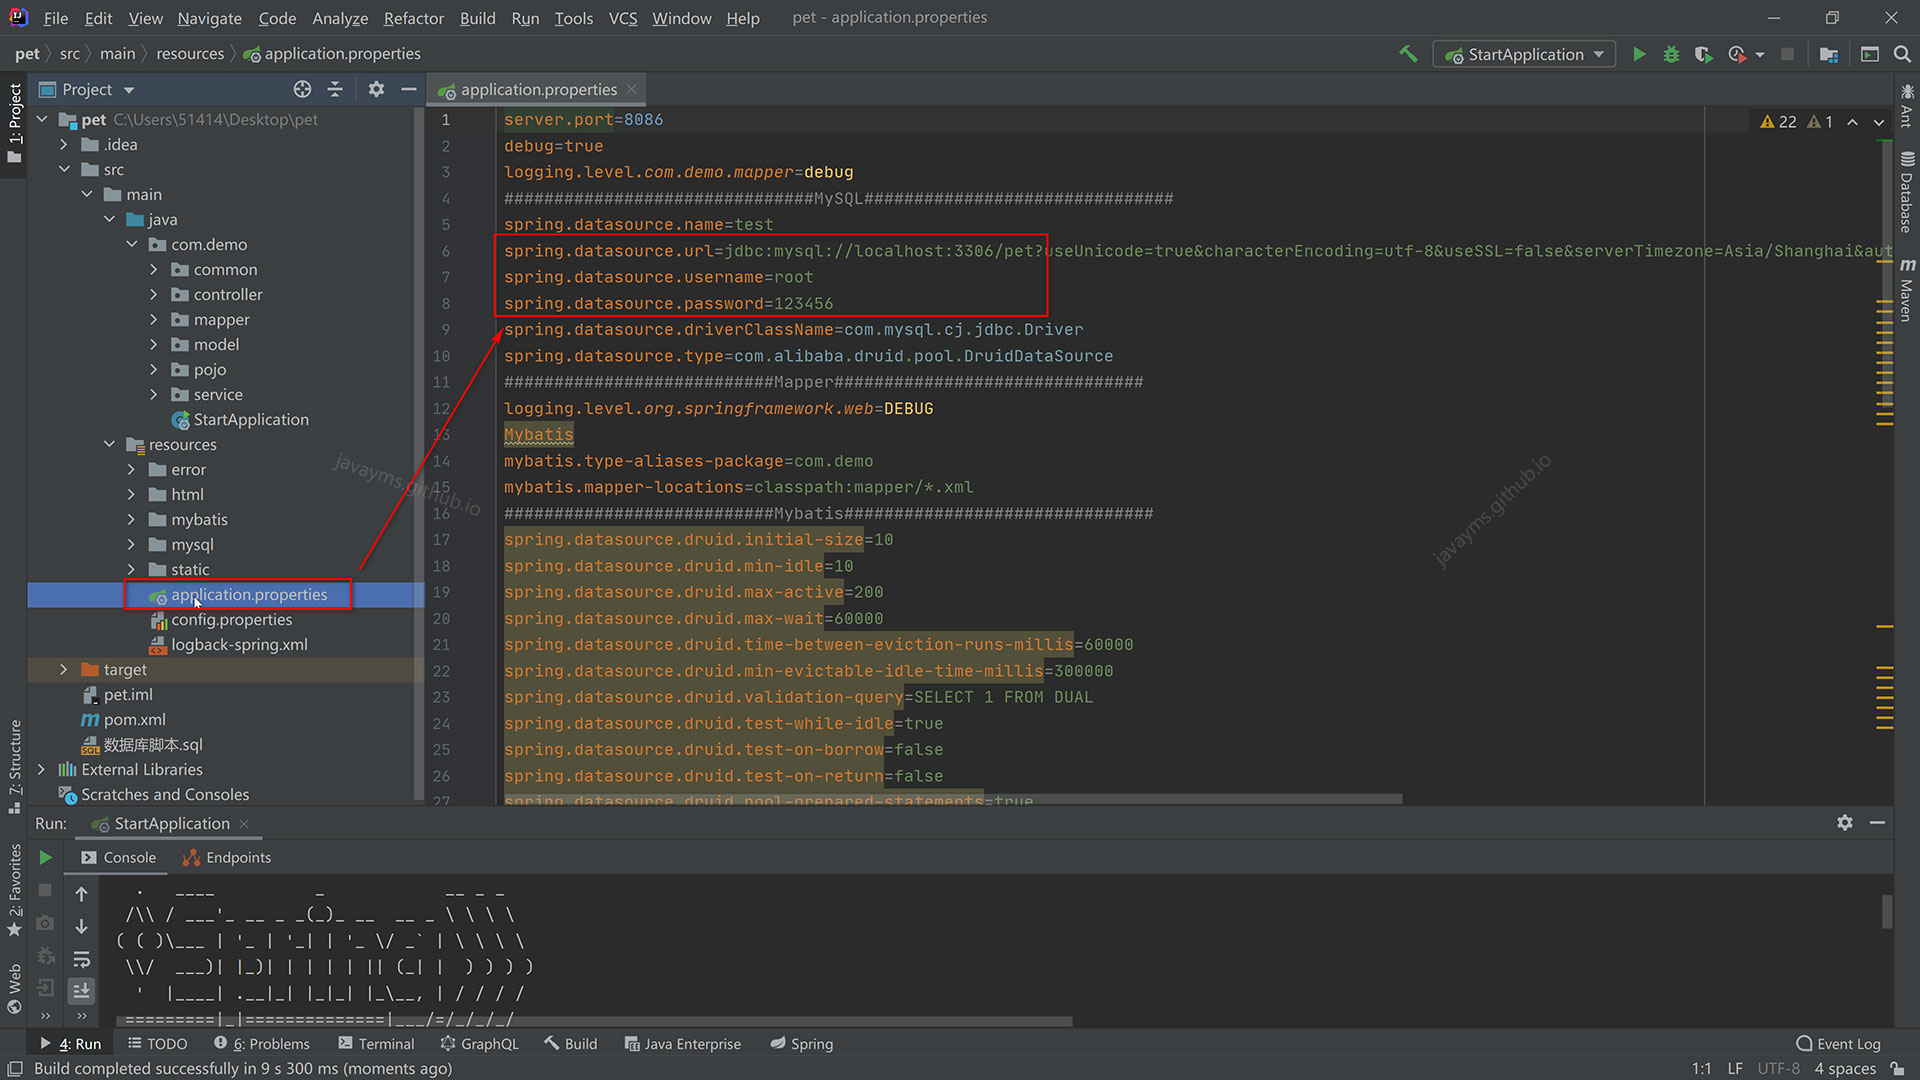Image resolution: width=1920 pixels, height=1080 pixels.
Task: Collapse the src folder
Action: coord(64,169)
